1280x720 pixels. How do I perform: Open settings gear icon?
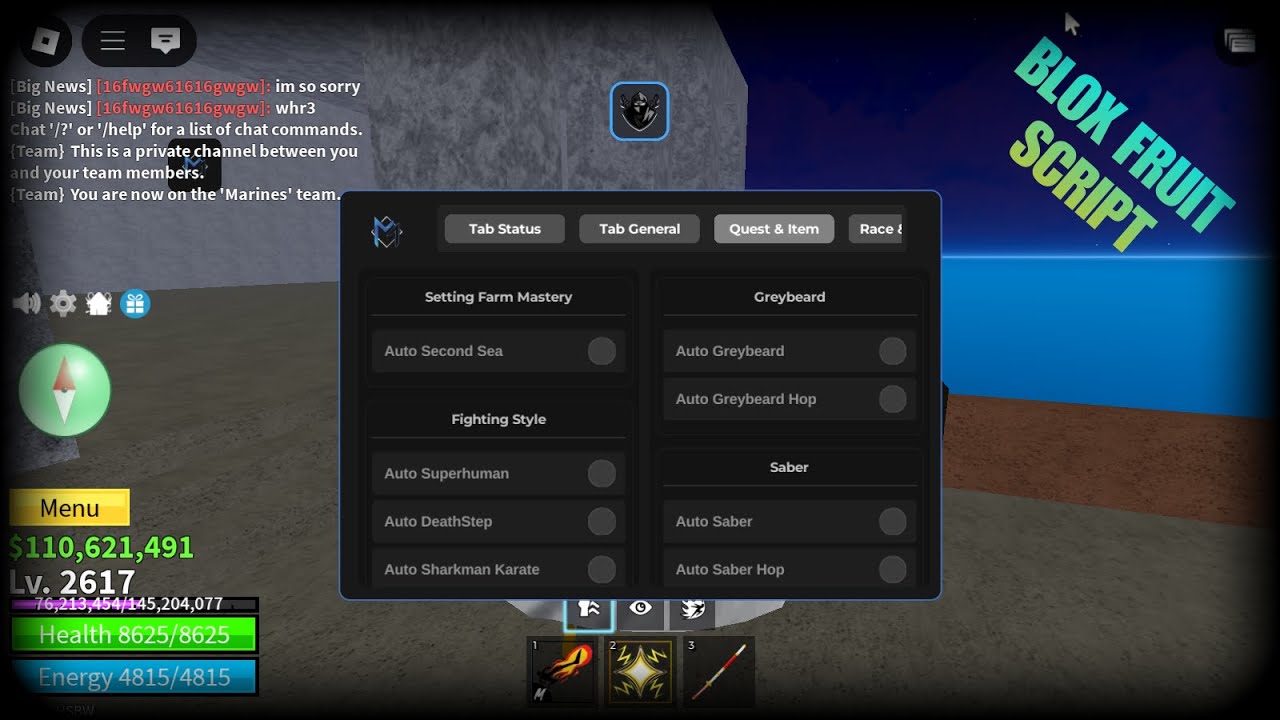click(63, 303)
